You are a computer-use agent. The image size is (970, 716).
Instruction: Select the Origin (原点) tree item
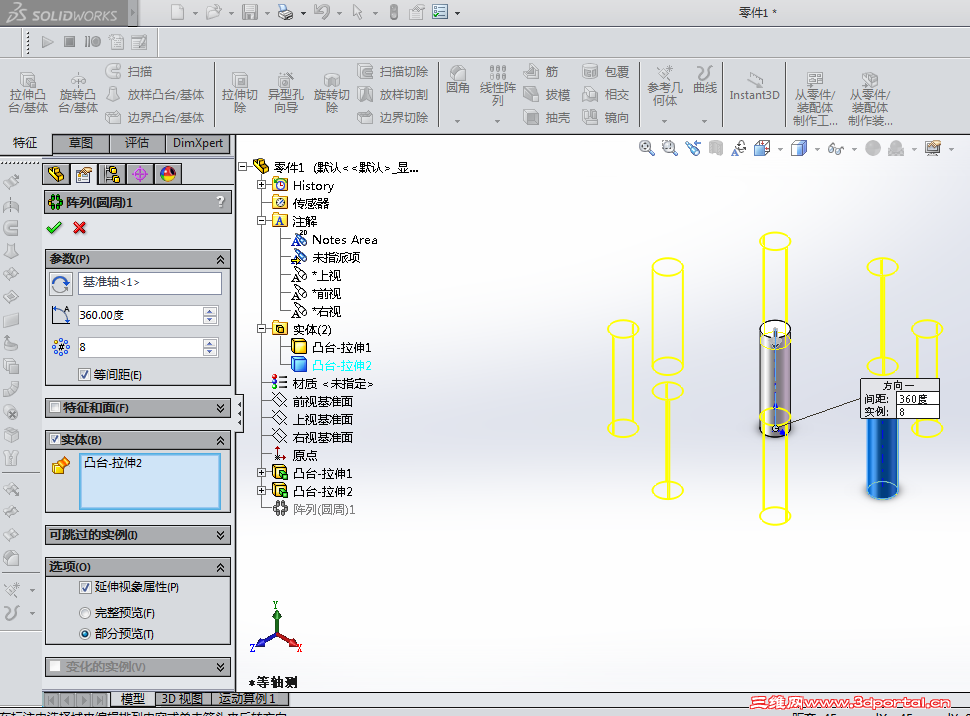tap(296, 455)
